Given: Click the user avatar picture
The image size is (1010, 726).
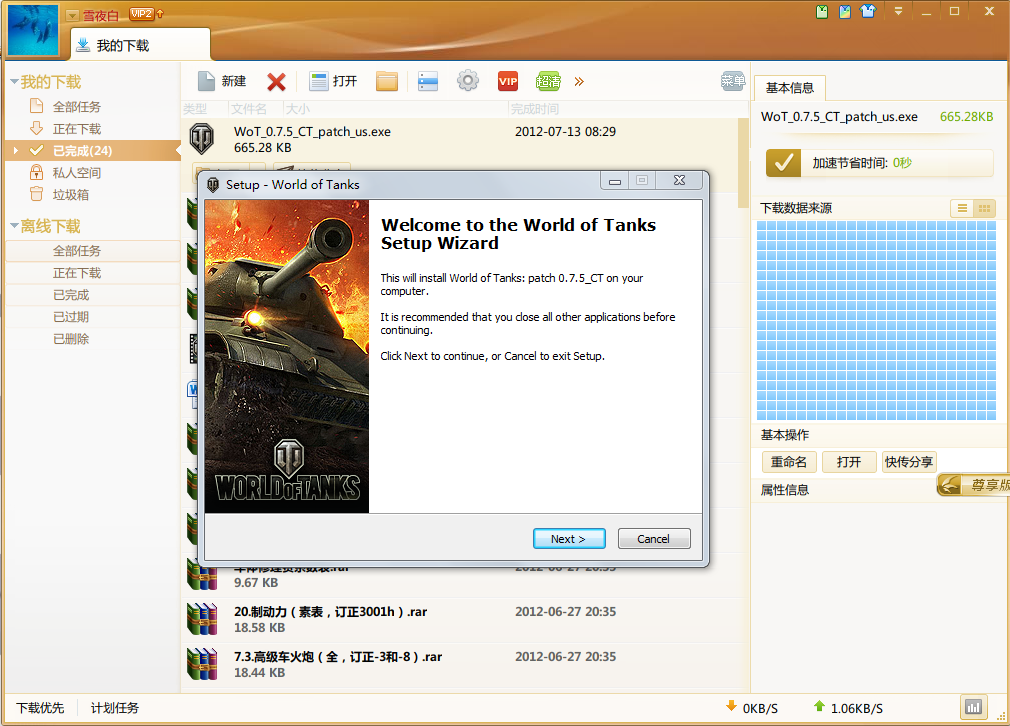Looking at the screenshot, I should tap(33, 30).
